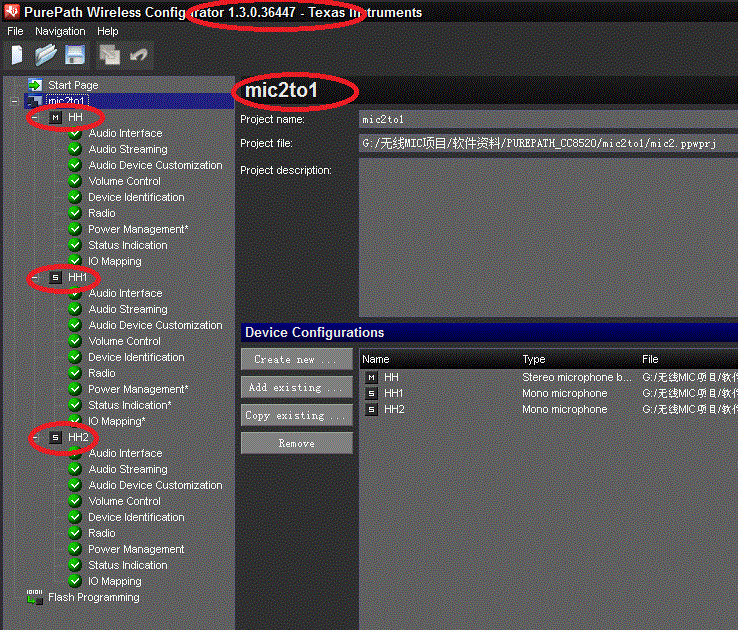The width and height of the screenshot is (738, 630).
Task: Open HH1 IO Mapping* page
Action: coord(117,421)
